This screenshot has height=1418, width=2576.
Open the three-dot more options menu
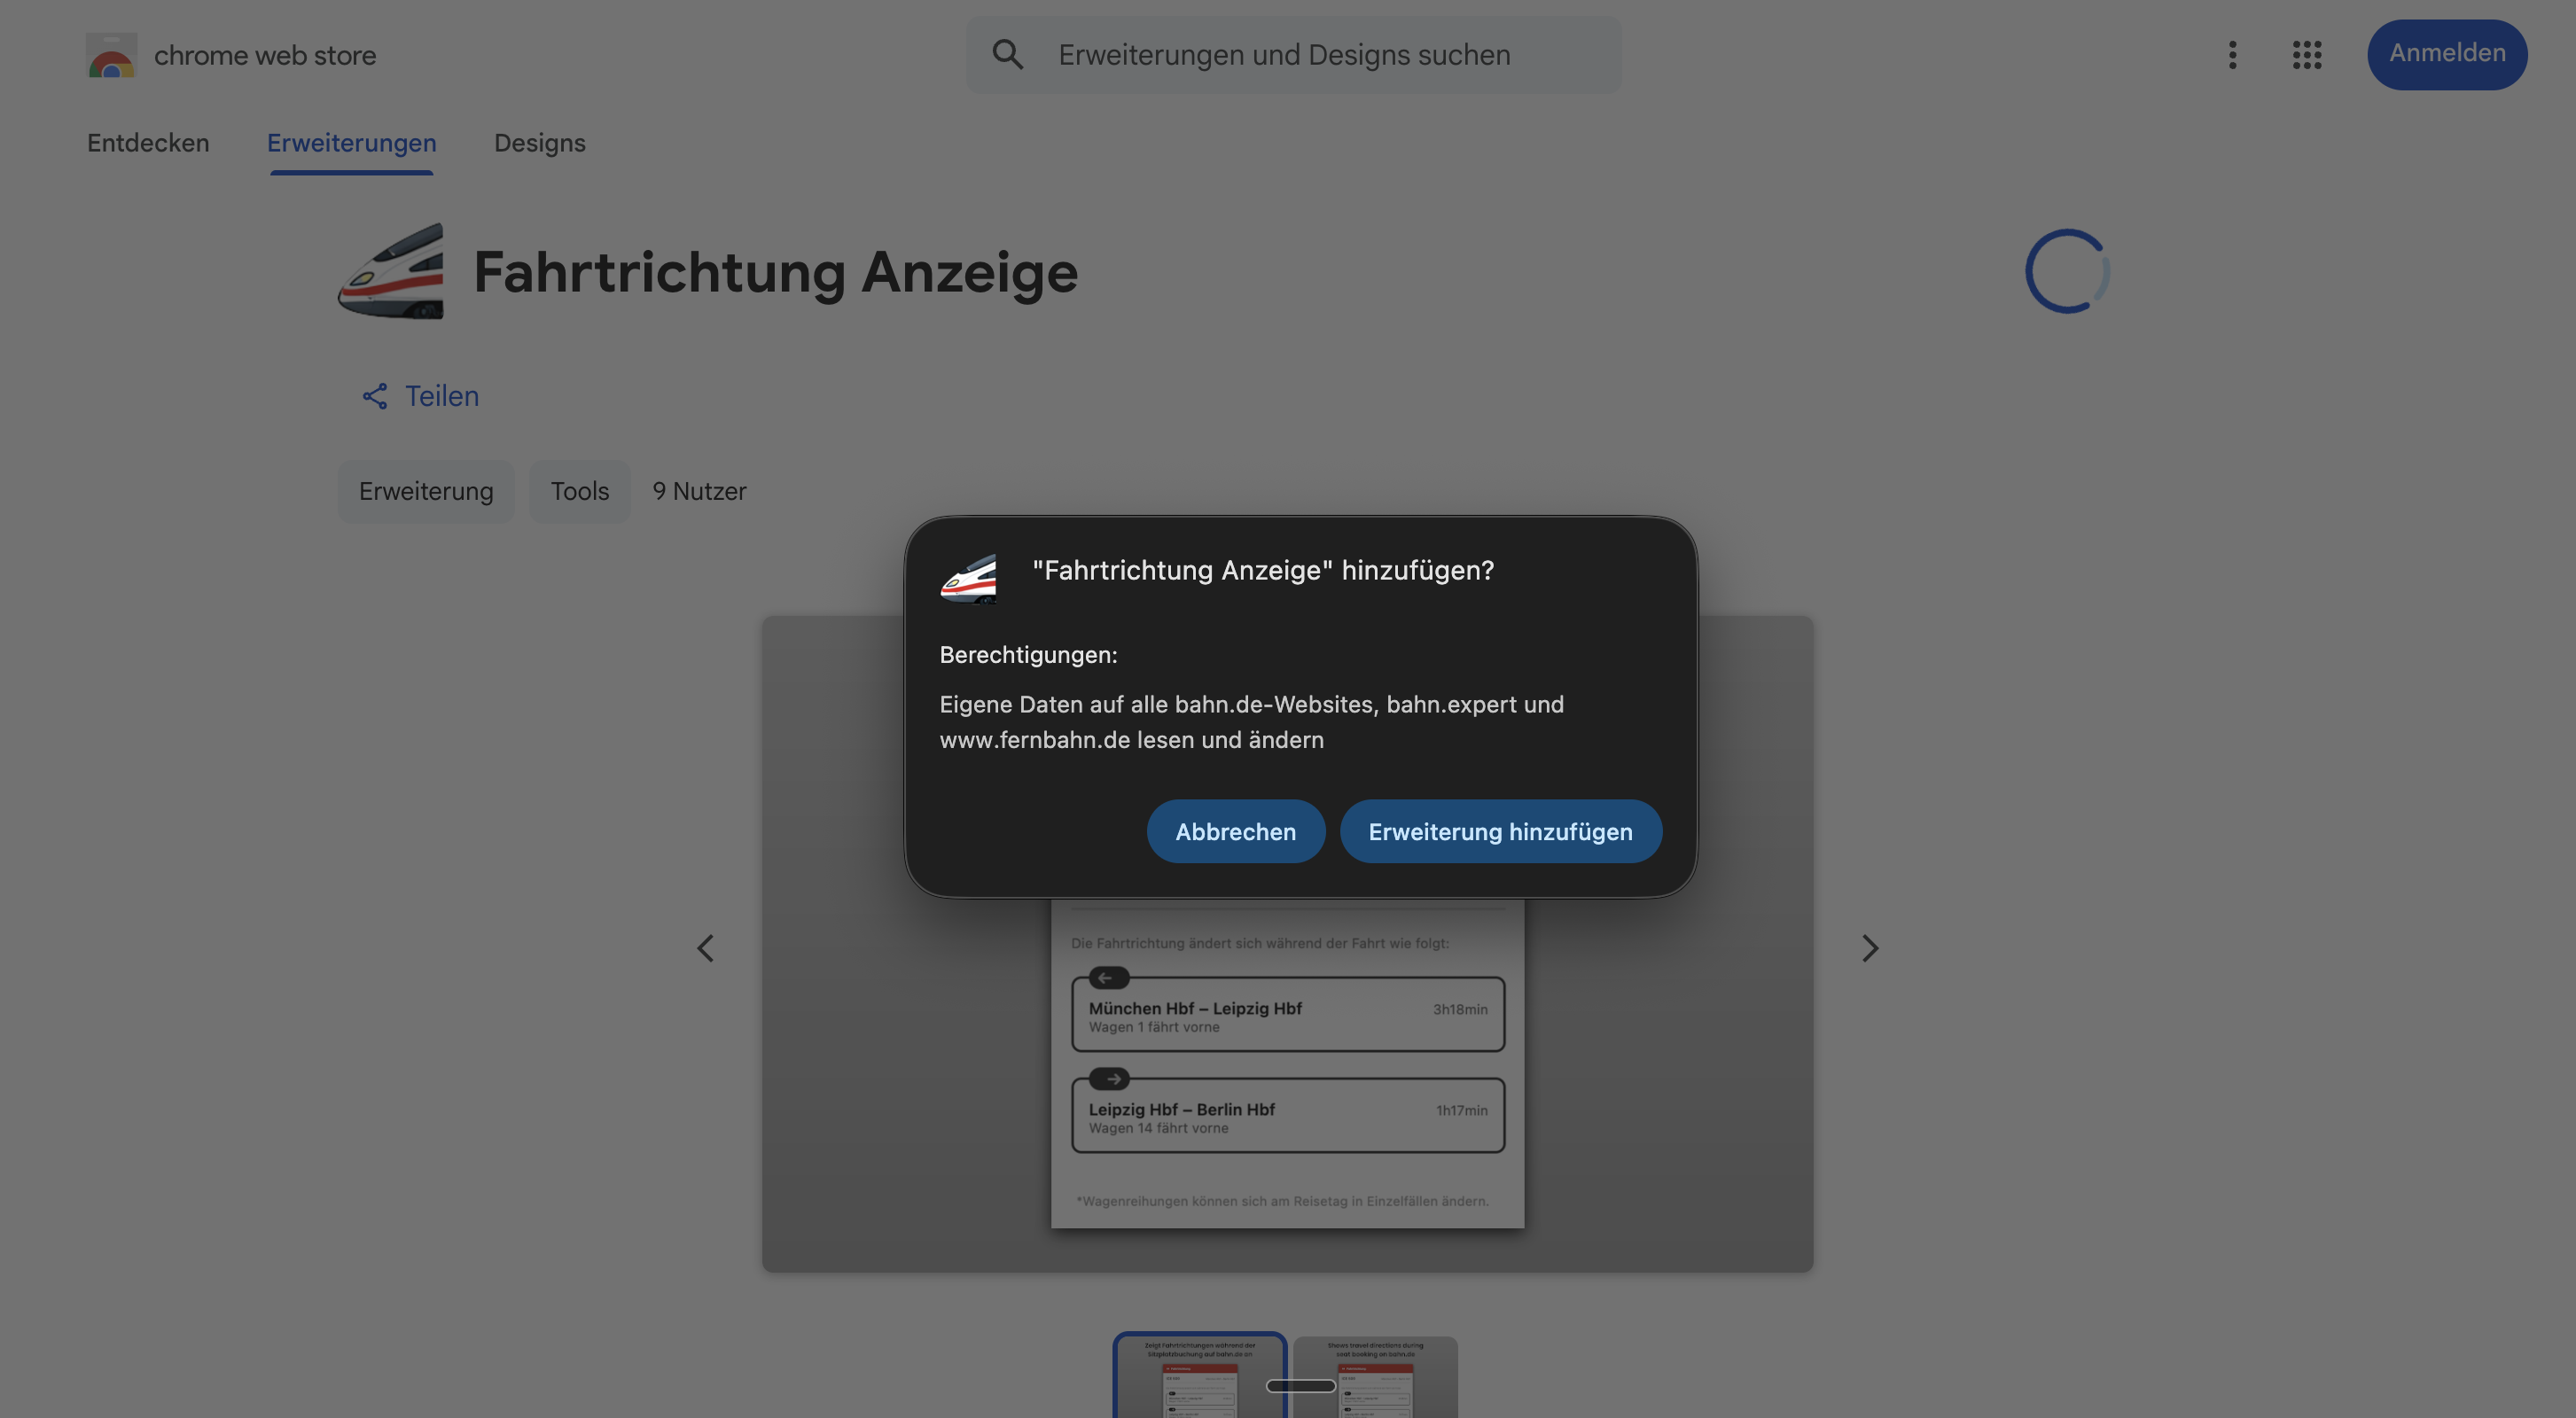[x=2232, y=55]
